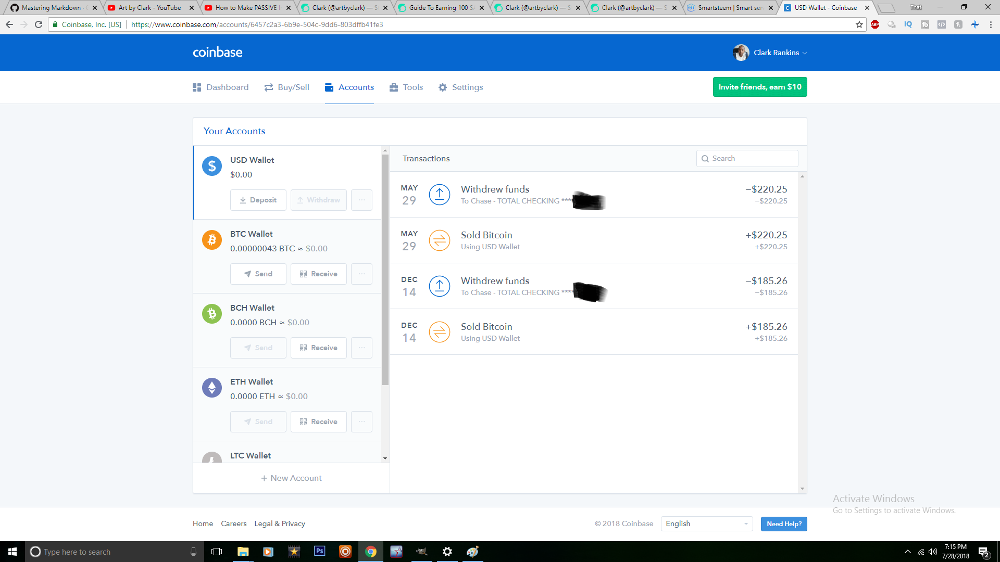Viewport: 1000px width, 562px height.
Task: Click the transactions Search field
Action: (x=747, y=158)
